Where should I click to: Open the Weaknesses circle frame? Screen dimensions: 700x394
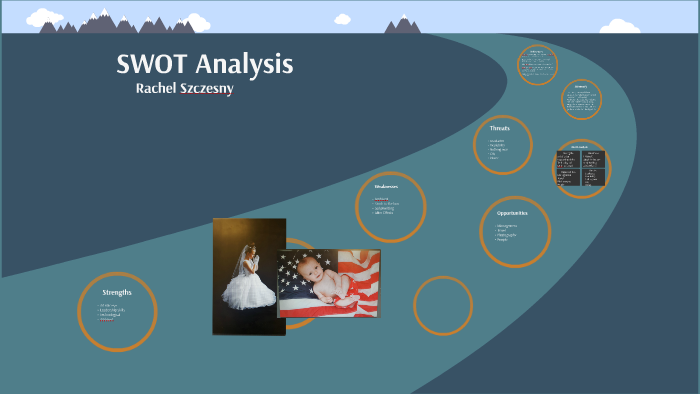tap(391, 207)
